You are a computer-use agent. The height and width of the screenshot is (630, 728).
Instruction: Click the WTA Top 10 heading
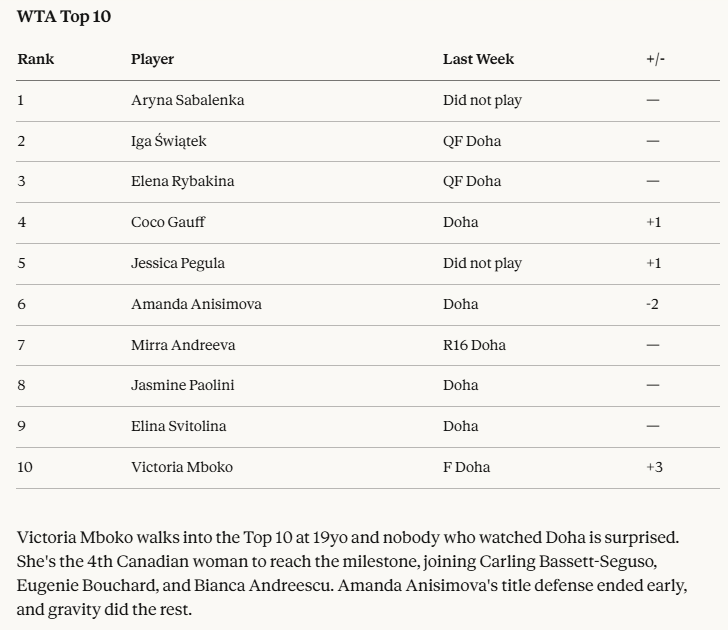pyautogui.click(x=64, y=16)
